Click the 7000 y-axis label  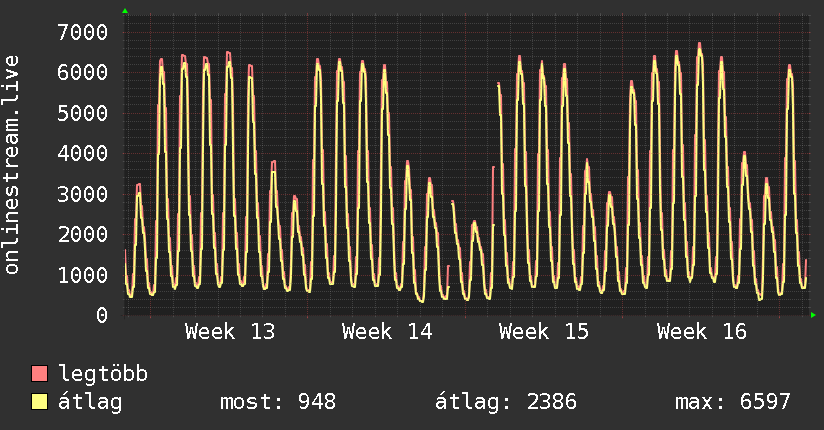(83, 33)
